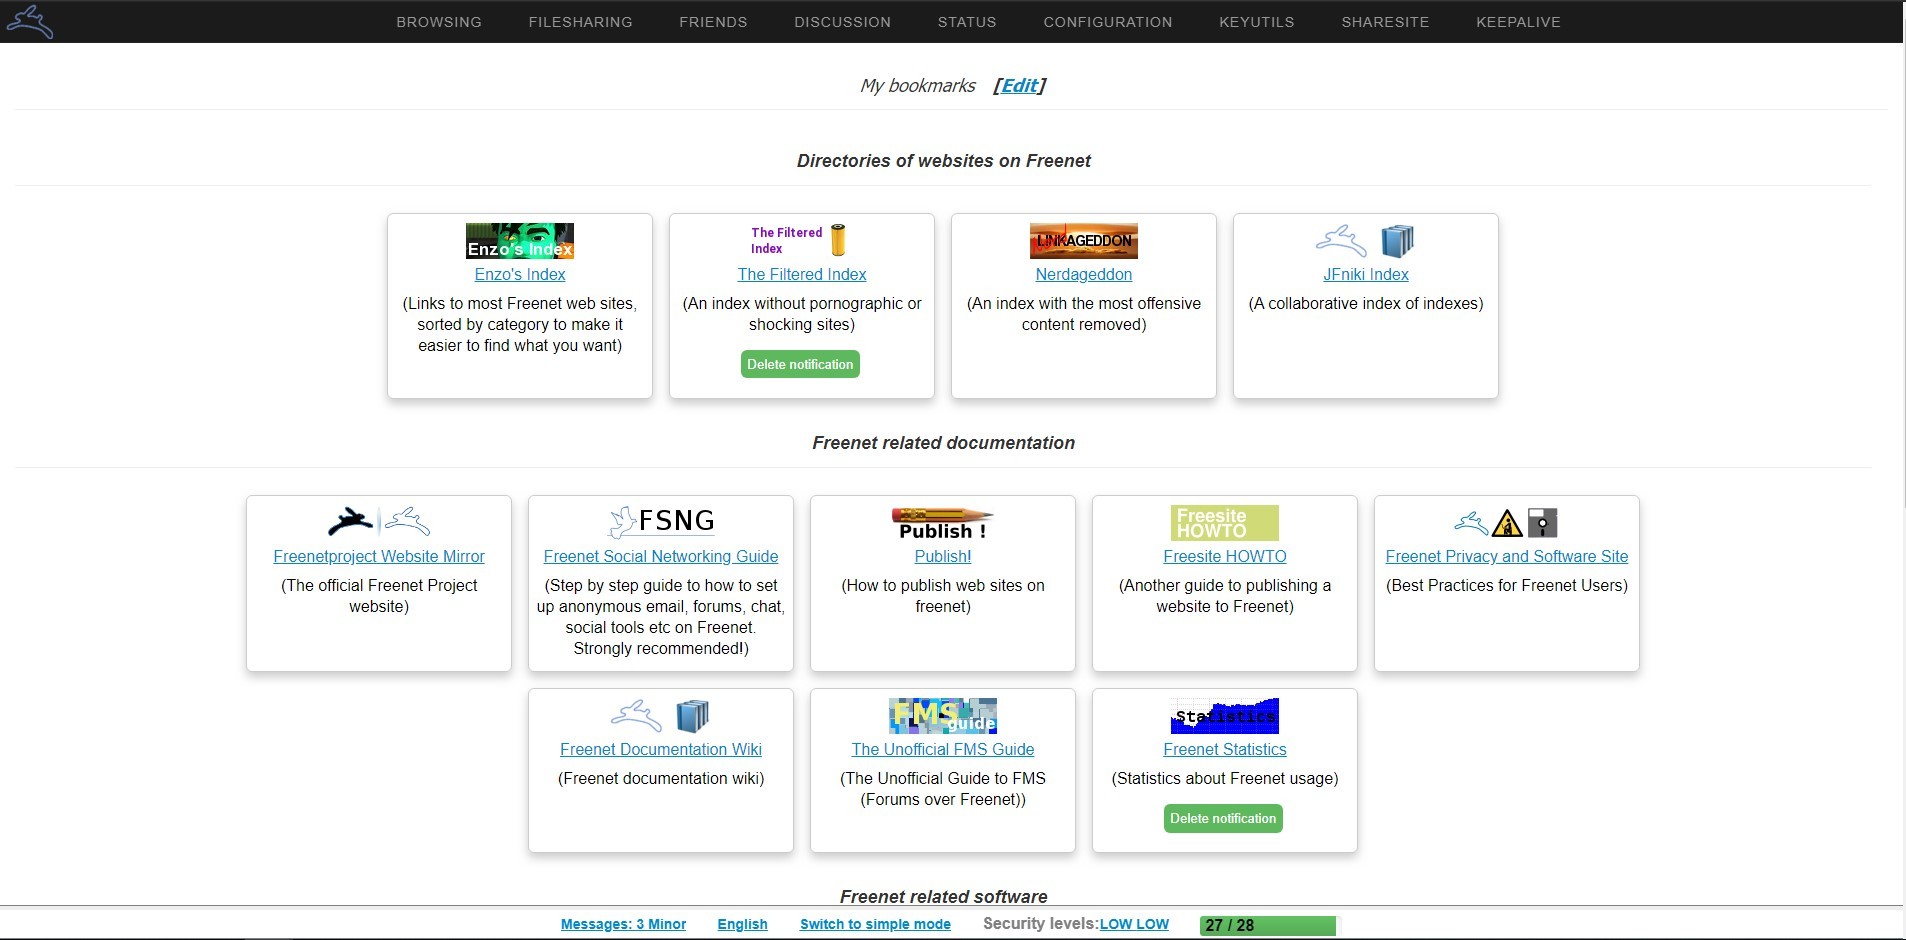Open the Nerdageddon link
The height and width of the screenshot is (940, 1906).
coord(1084,274)
